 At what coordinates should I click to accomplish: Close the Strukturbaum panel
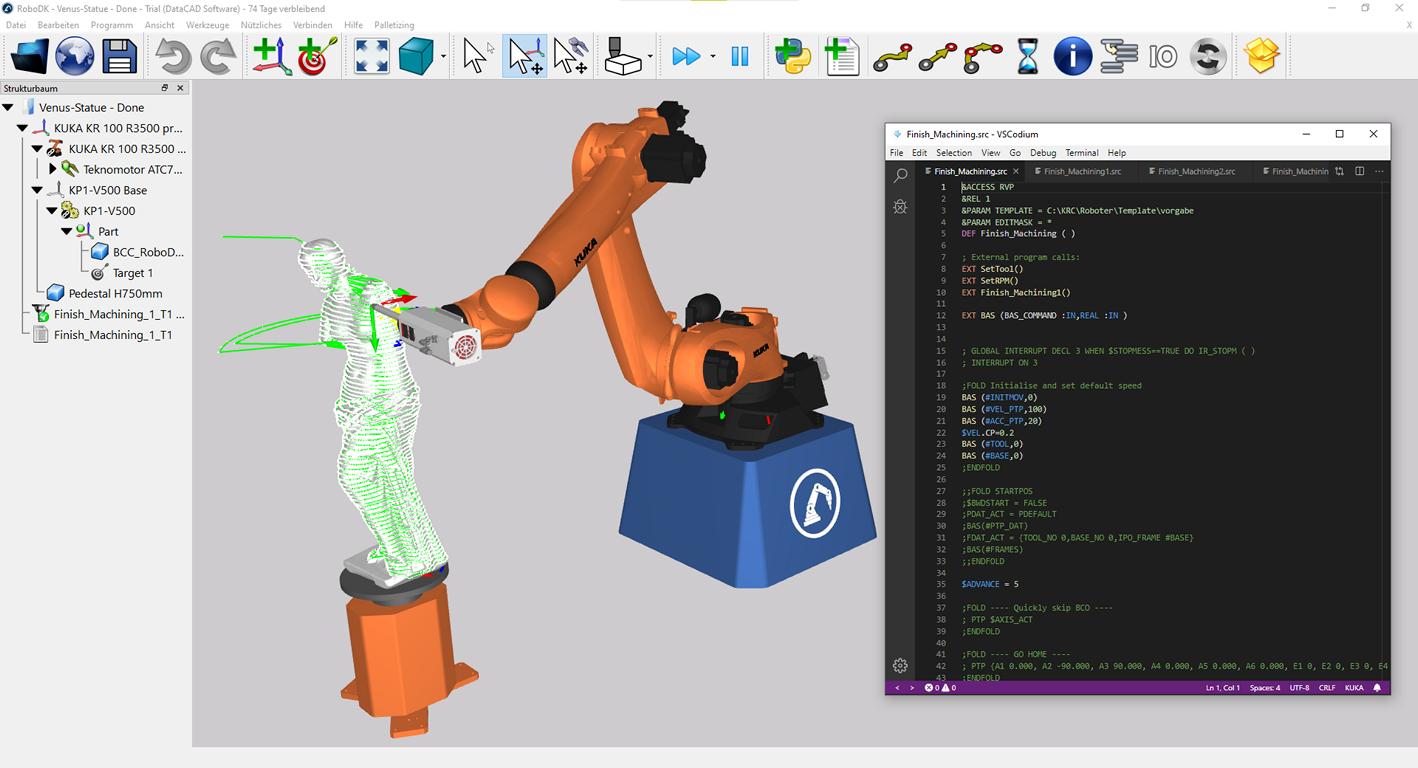(180, 88)
